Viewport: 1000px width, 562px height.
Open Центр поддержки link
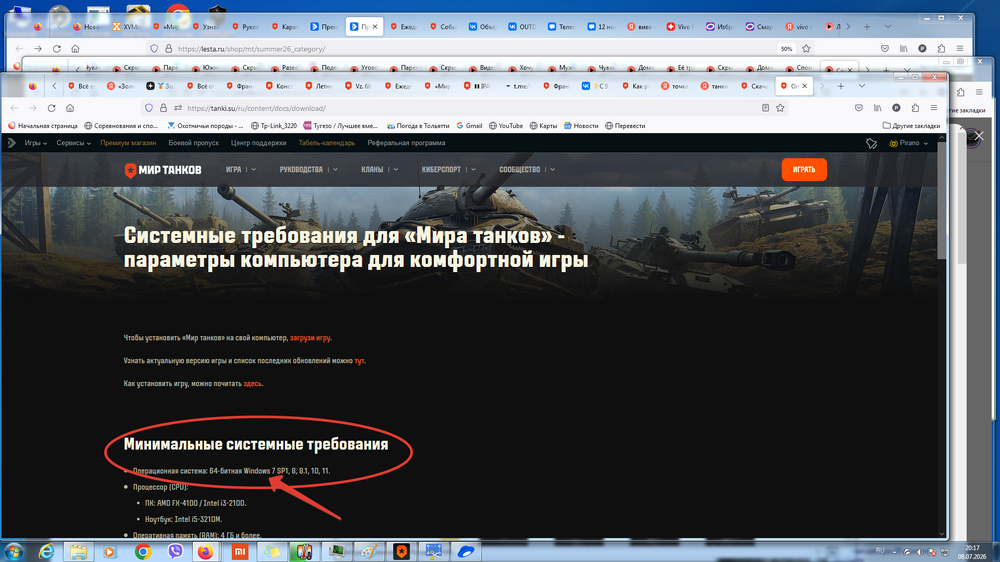pos(258,143)
